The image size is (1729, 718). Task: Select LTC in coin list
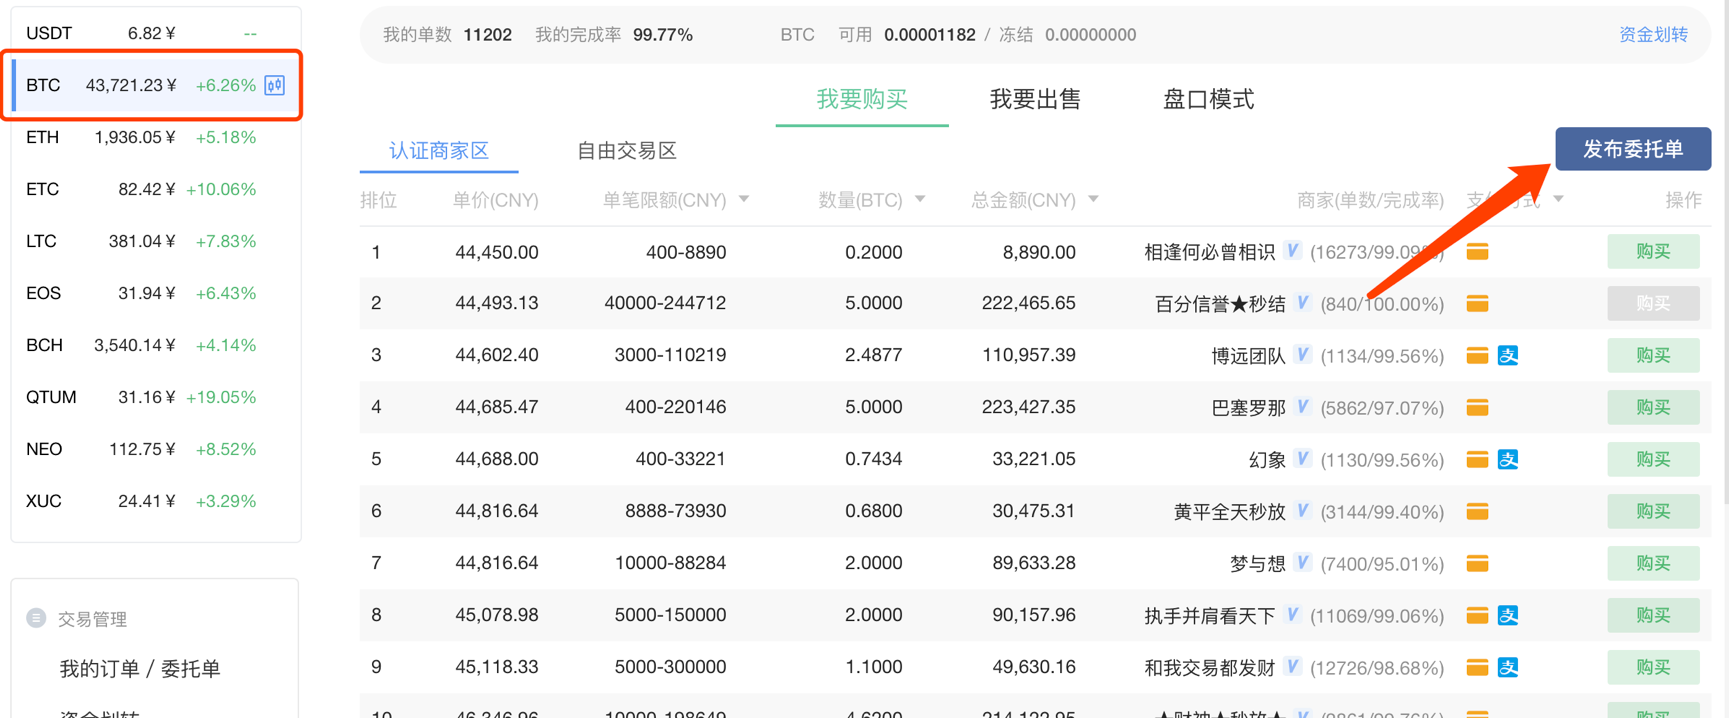pyautogui.click(x=155, y=241)
